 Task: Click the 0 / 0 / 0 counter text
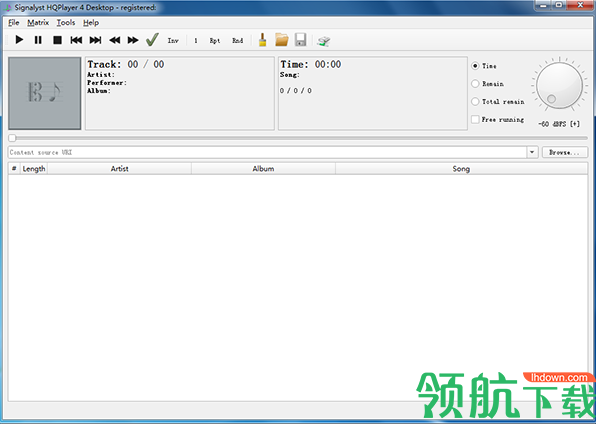296,90
